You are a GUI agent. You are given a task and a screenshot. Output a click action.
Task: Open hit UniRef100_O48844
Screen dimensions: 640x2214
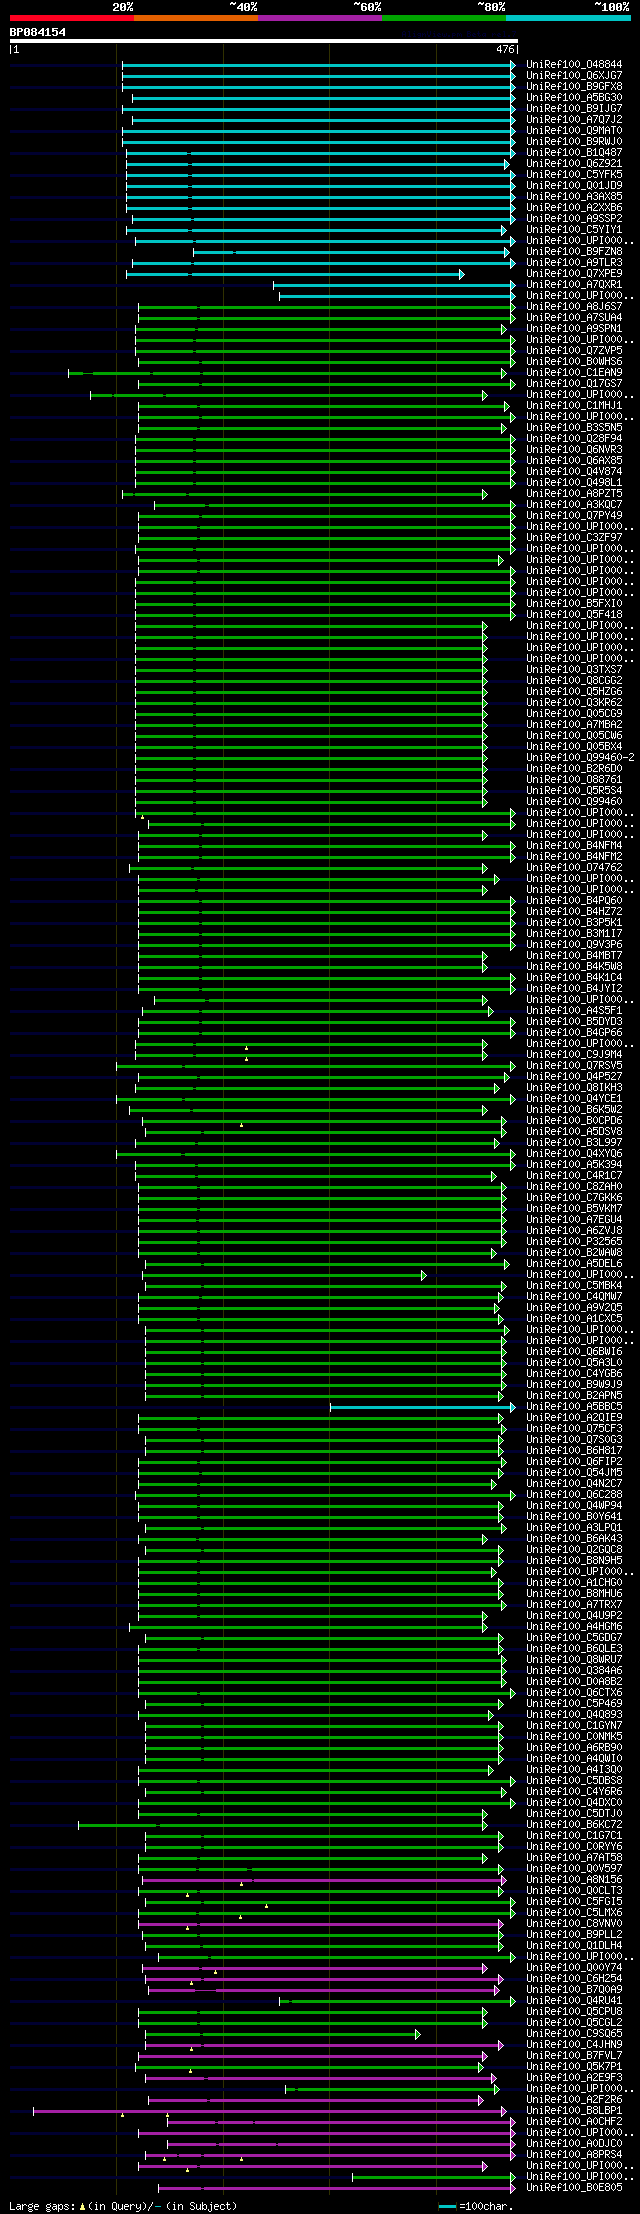pos(574,65)
